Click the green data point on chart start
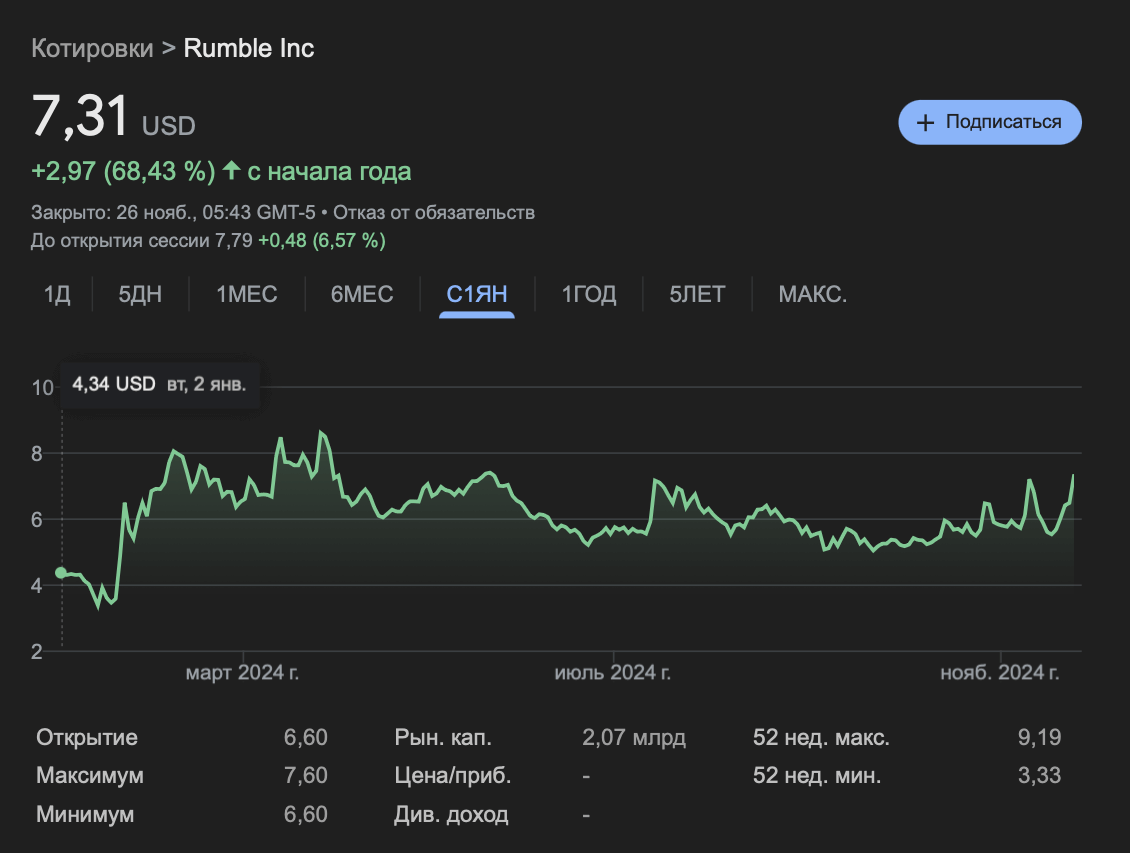This screenshot has width=1130, height=853. click(x=61, y=573)
